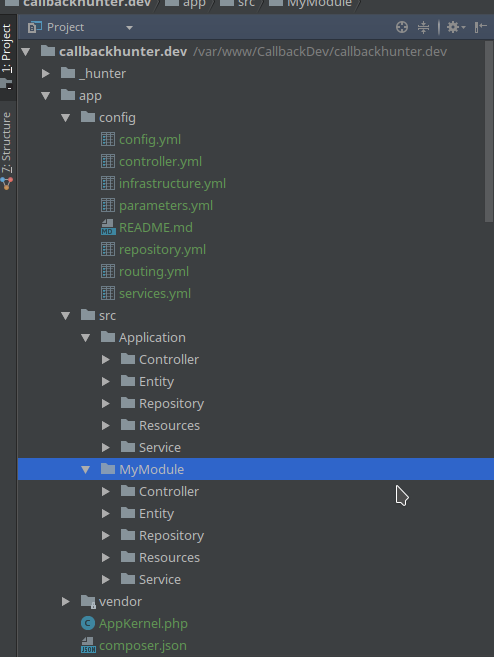Screen dimensions: 494x657
Task: Collapse the config folder
Action: click(x=66, y=118)
